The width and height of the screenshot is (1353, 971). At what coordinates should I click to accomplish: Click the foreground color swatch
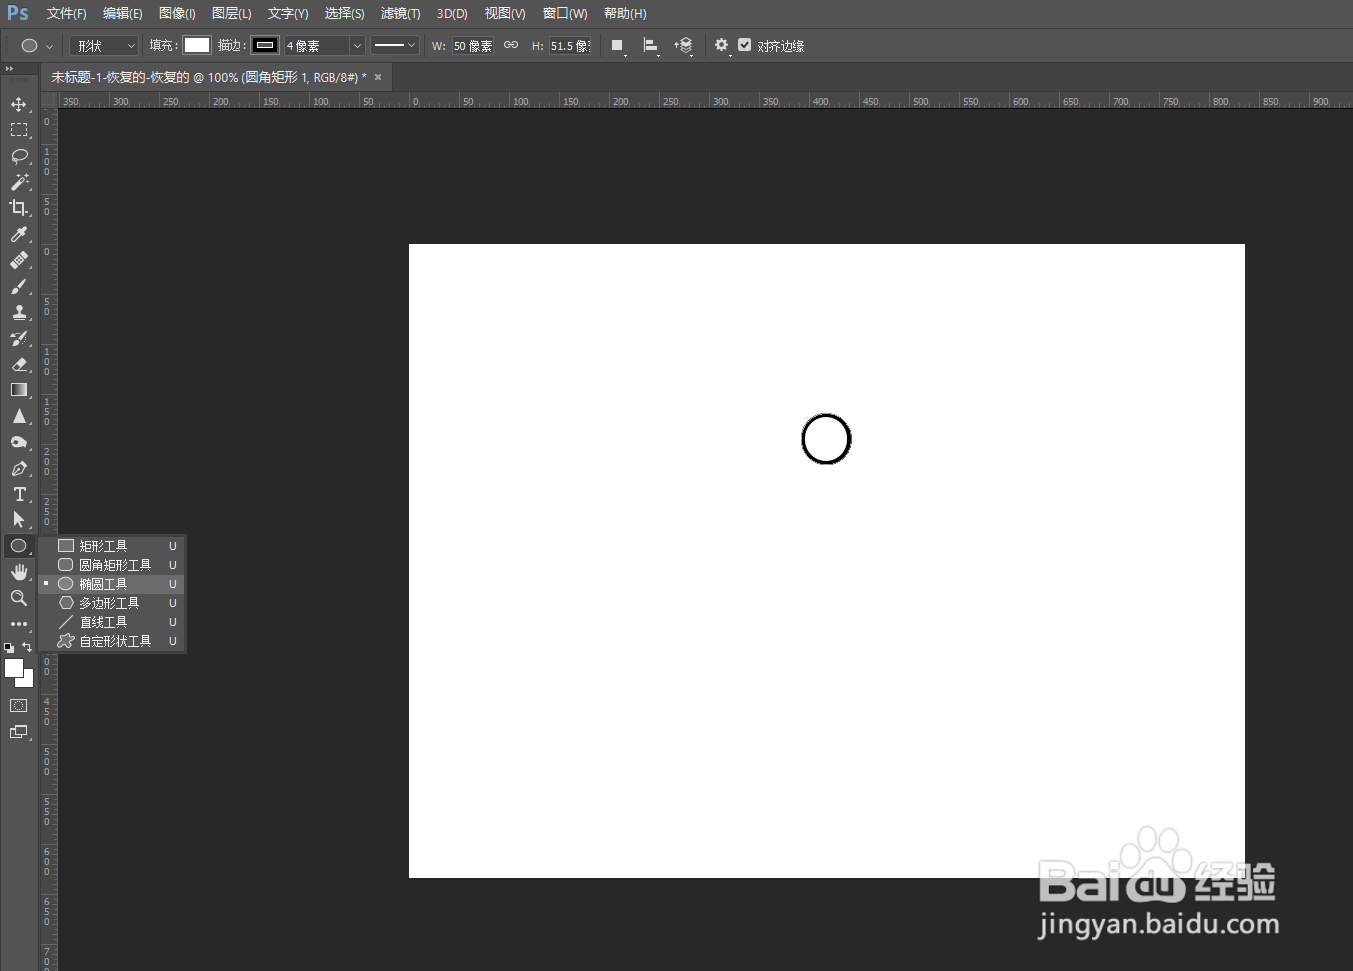coord(13,668)
